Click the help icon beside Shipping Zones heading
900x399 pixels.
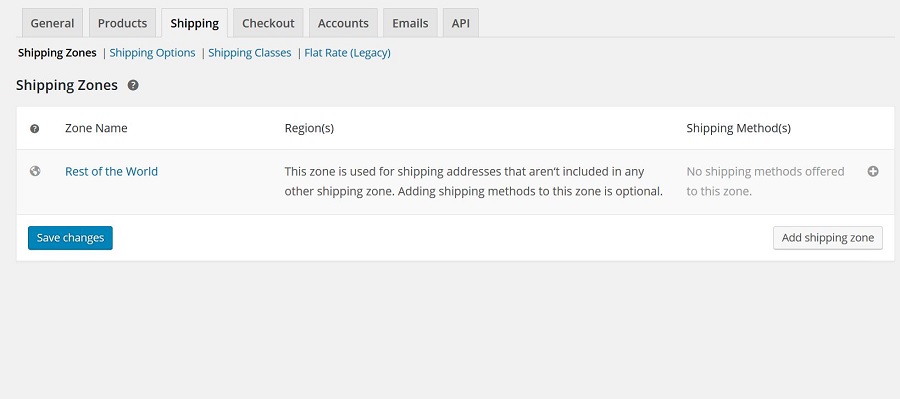tap(133, 86)
